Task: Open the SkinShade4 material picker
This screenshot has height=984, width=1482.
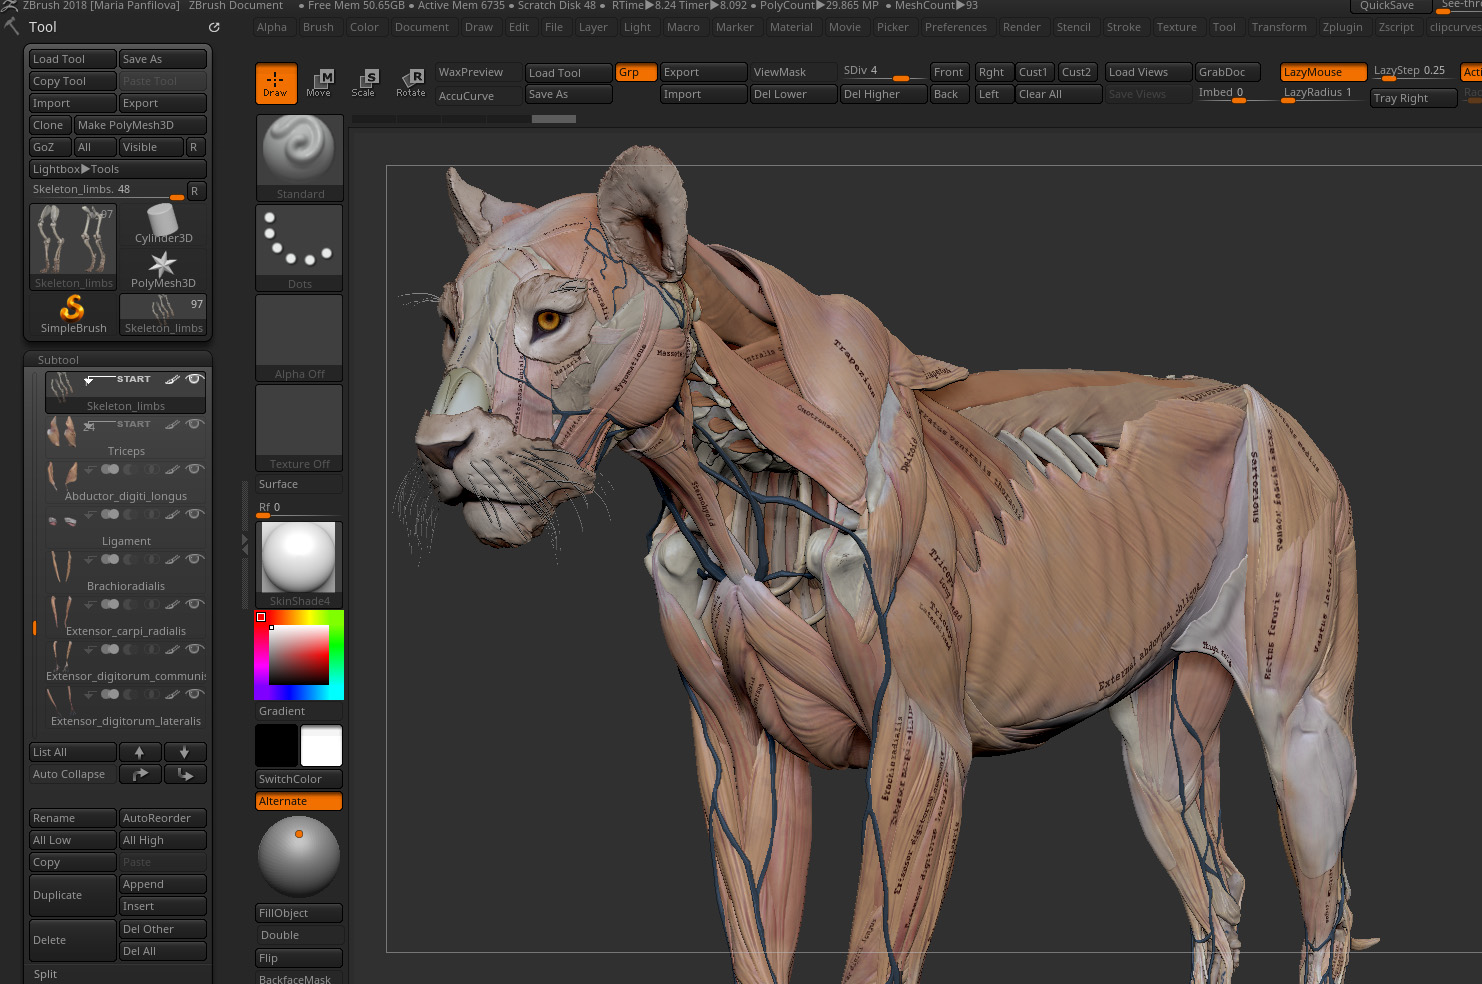Action: 299,565
